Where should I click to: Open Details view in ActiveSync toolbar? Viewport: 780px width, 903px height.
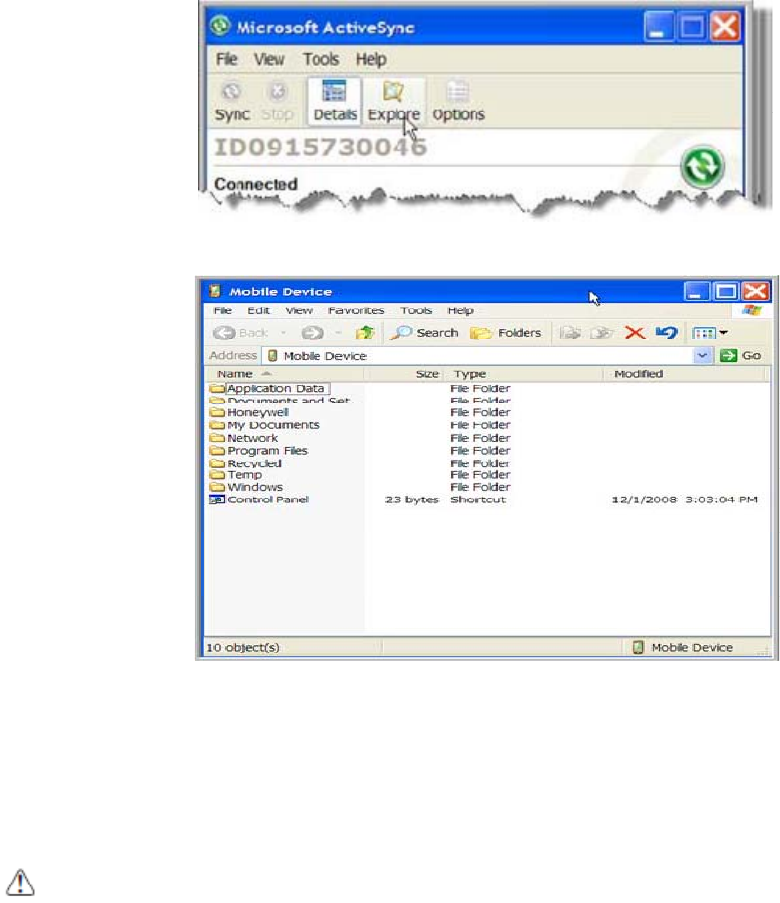click(x=335, y=101)
